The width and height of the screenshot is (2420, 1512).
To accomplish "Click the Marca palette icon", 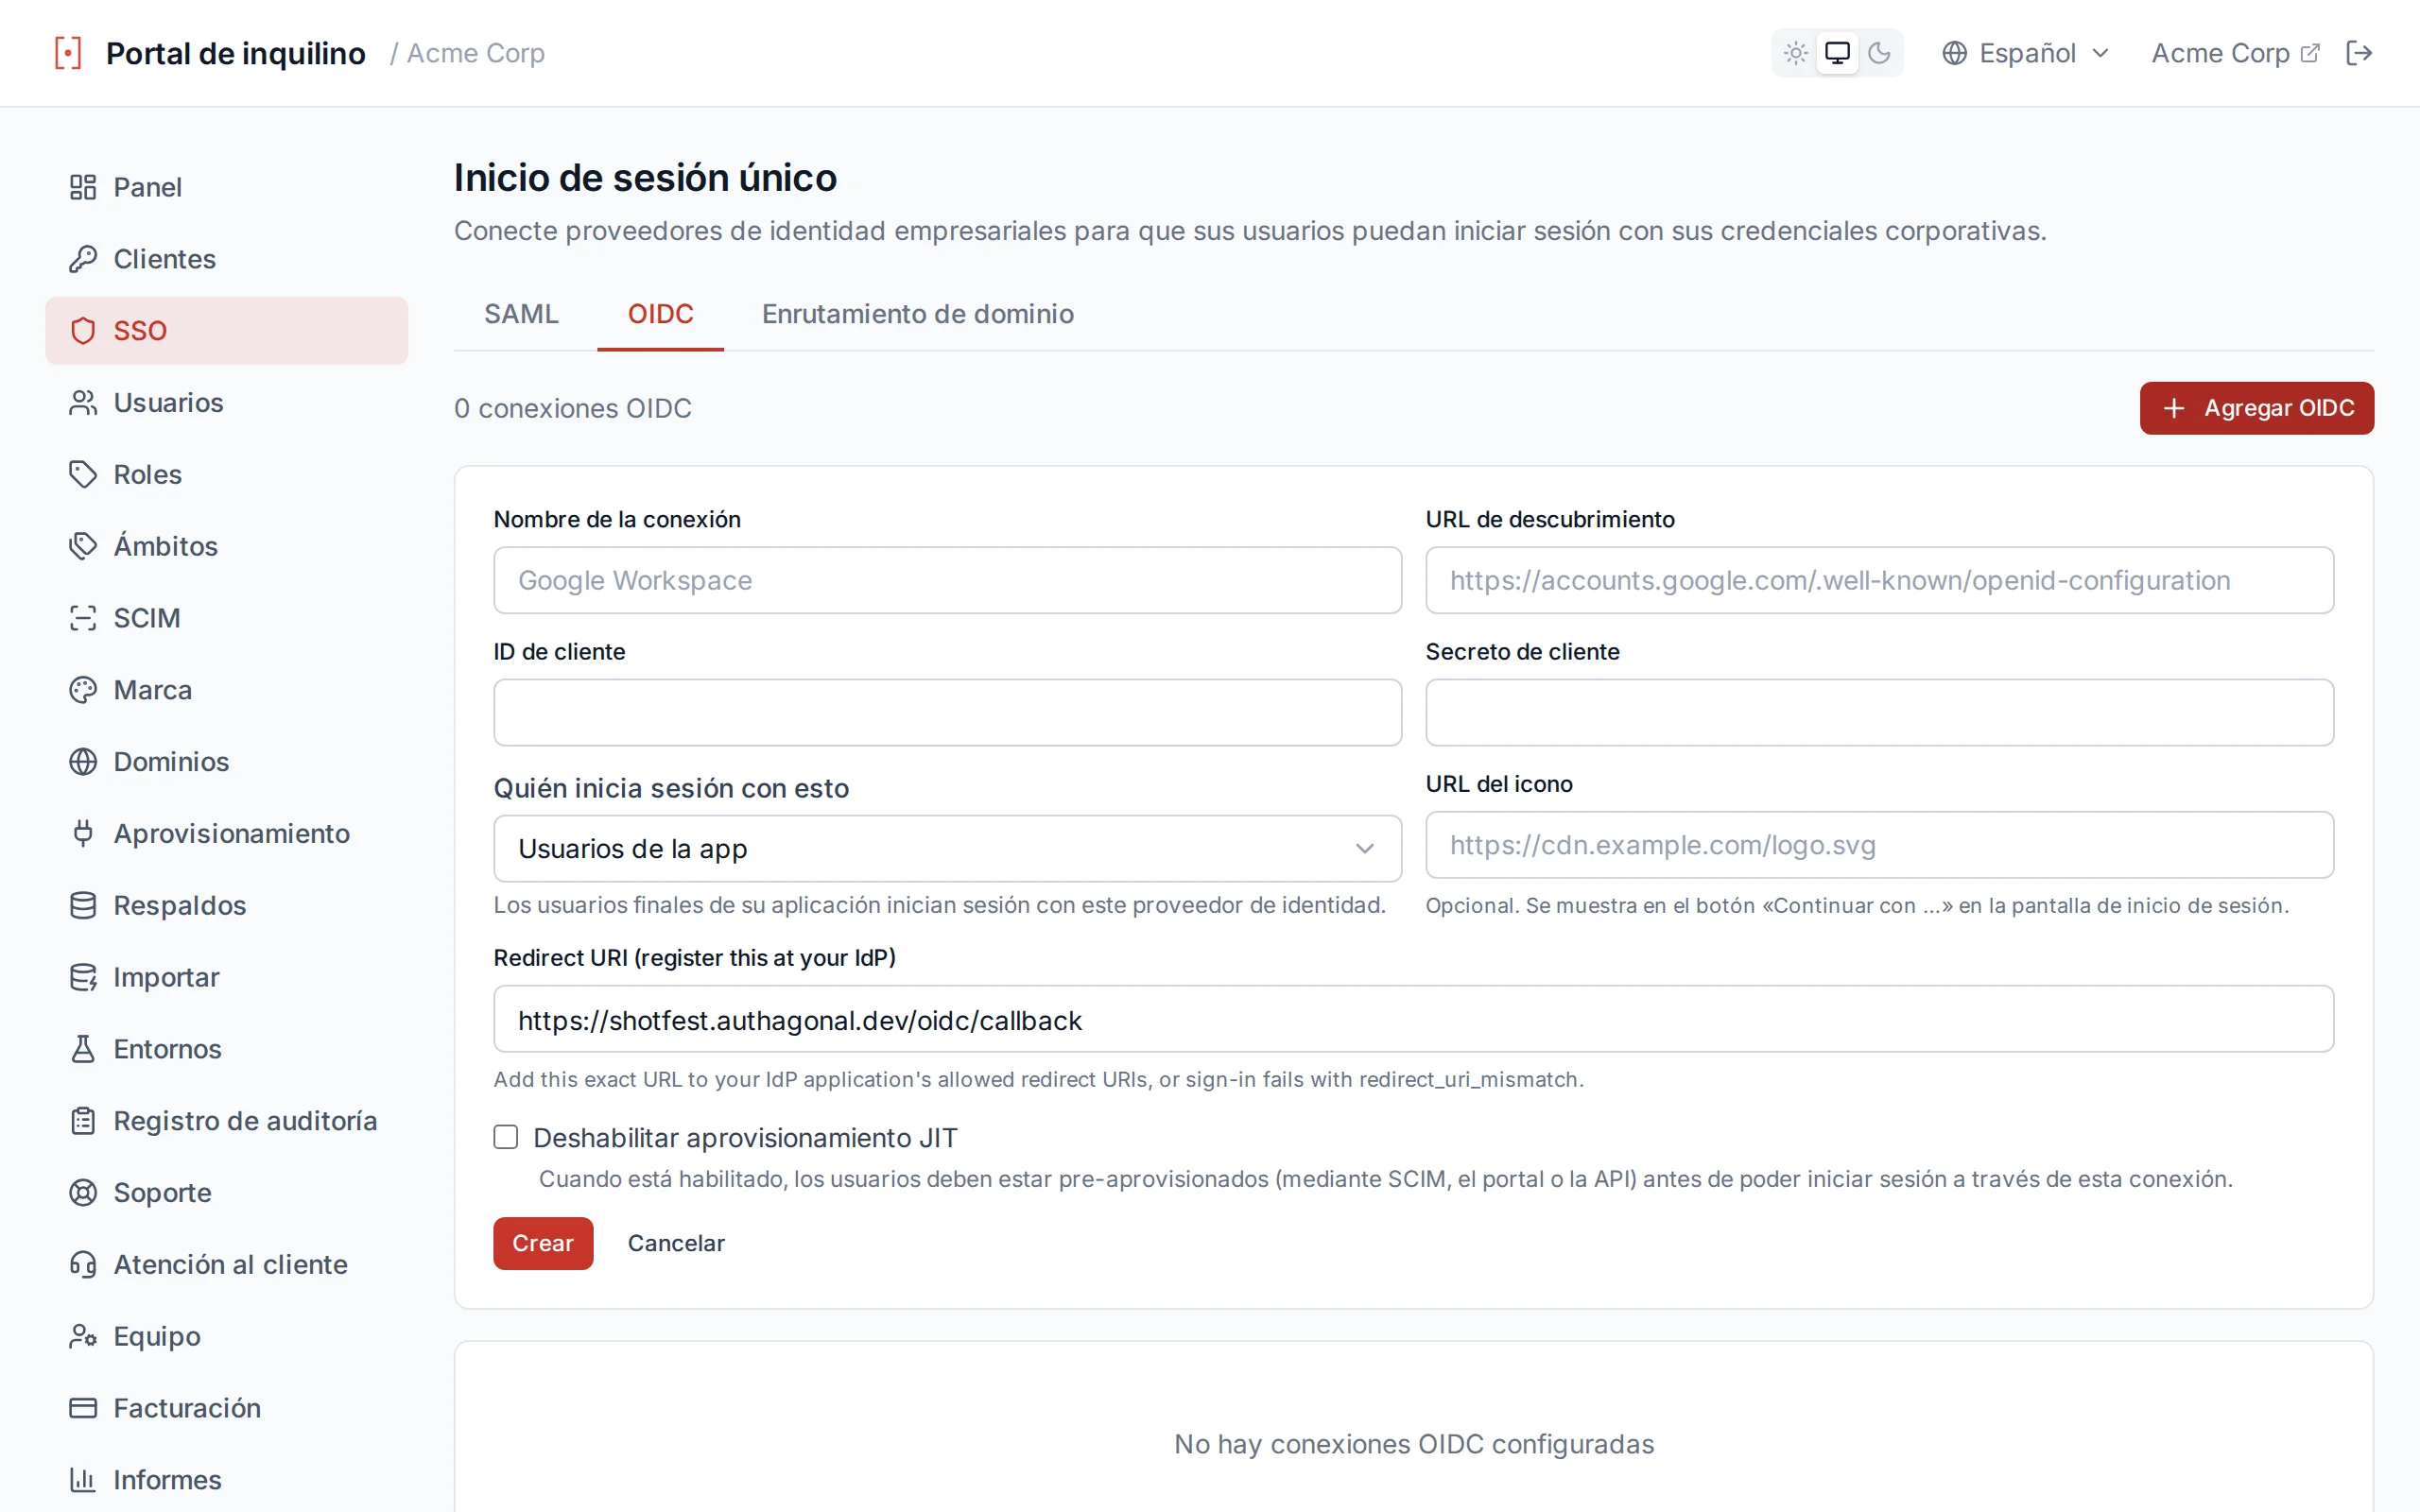I will click(x=83, y=690).
